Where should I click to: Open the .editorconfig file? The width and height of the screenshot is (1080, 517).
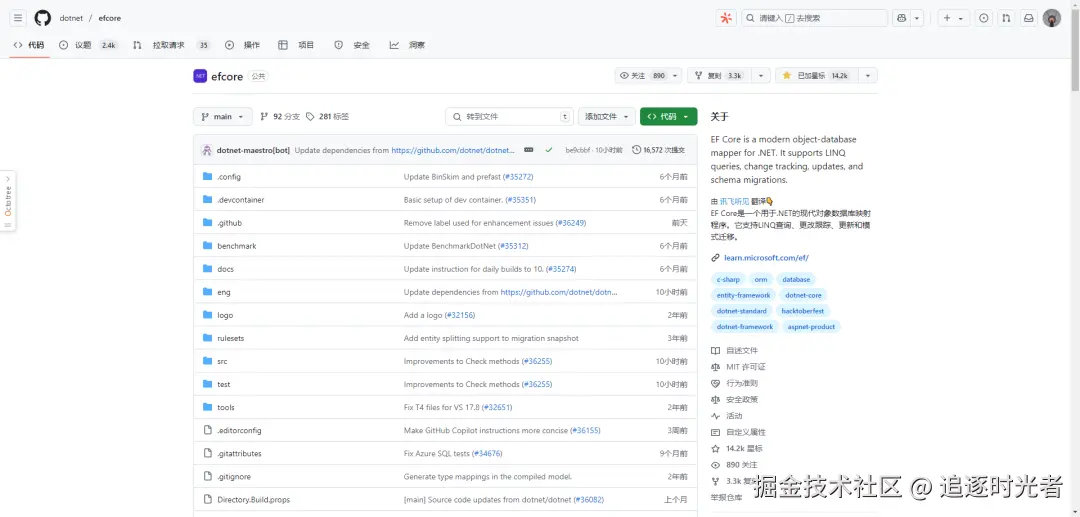coord(239,430)
